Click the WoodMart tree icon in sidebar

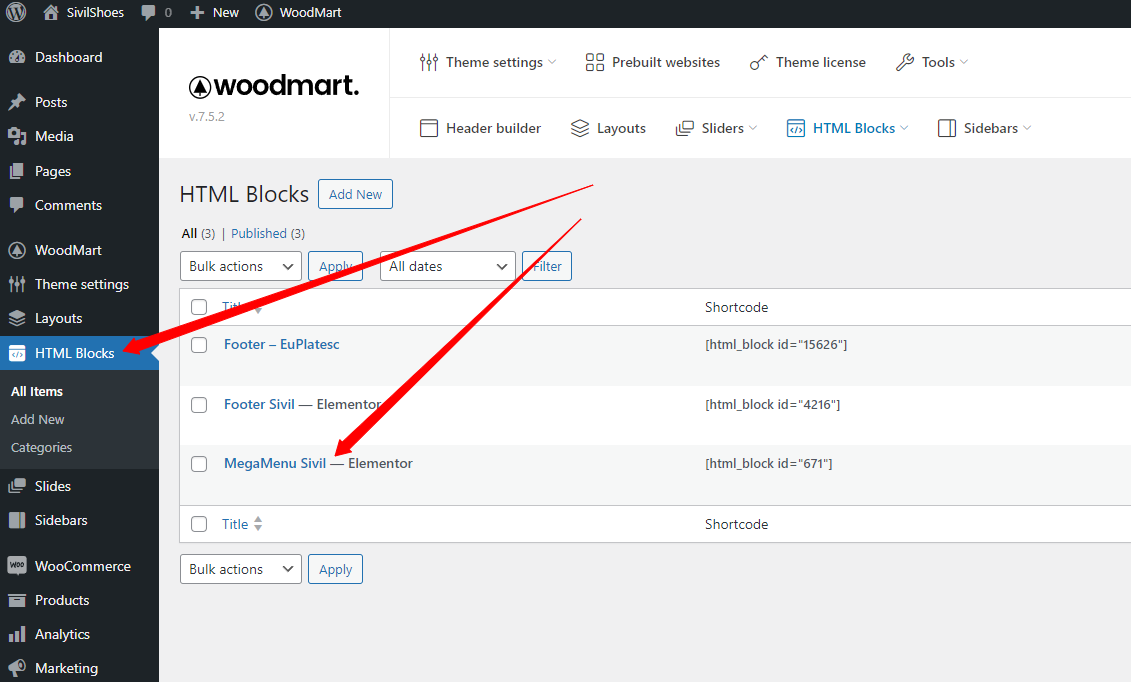click(x=17, y=250)
